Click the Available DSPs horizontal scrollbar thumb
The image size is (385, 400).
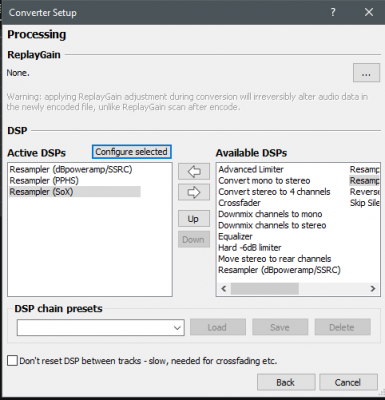[265, 288]
